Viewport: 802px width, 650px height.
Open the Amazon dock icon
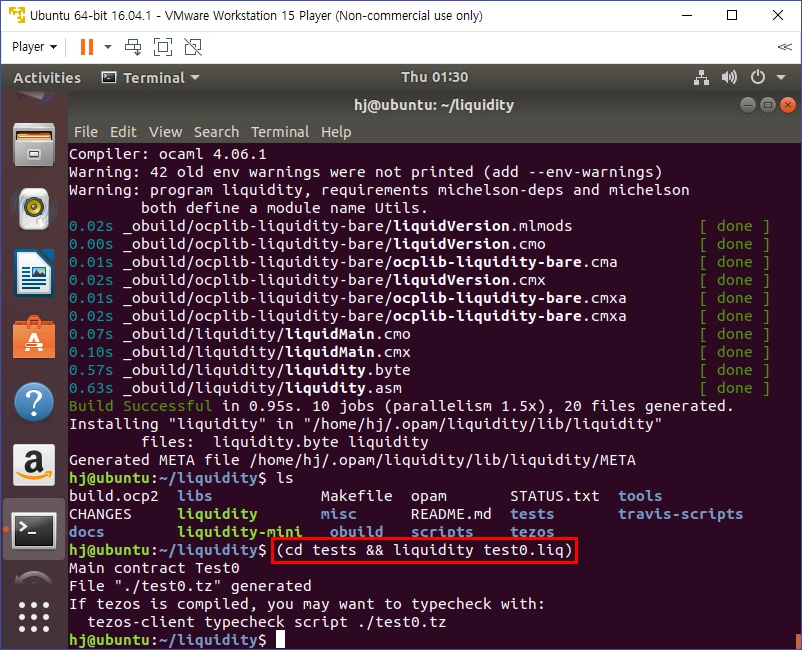coord(34,465)
